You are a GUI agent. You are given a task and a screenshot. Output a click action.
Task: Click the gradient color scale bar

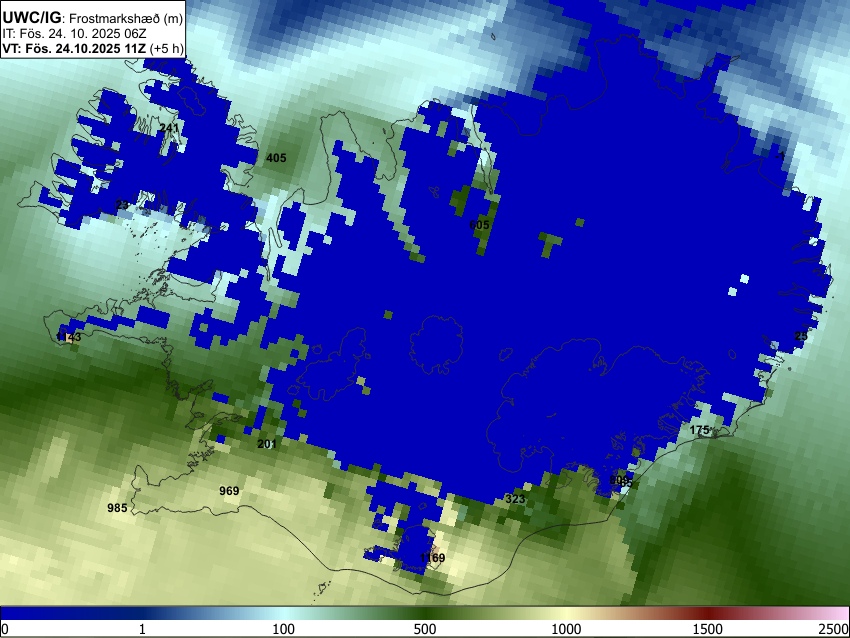[425, 613]
